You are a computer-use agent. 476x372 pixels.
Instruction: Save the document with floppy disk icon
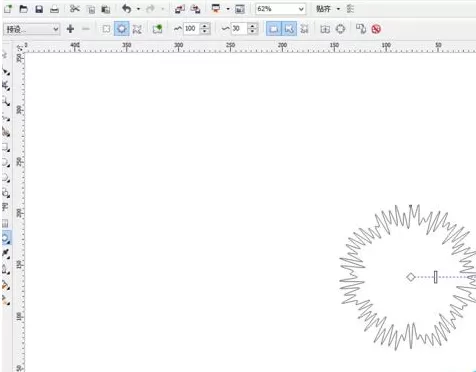click(x=39, y=9)
